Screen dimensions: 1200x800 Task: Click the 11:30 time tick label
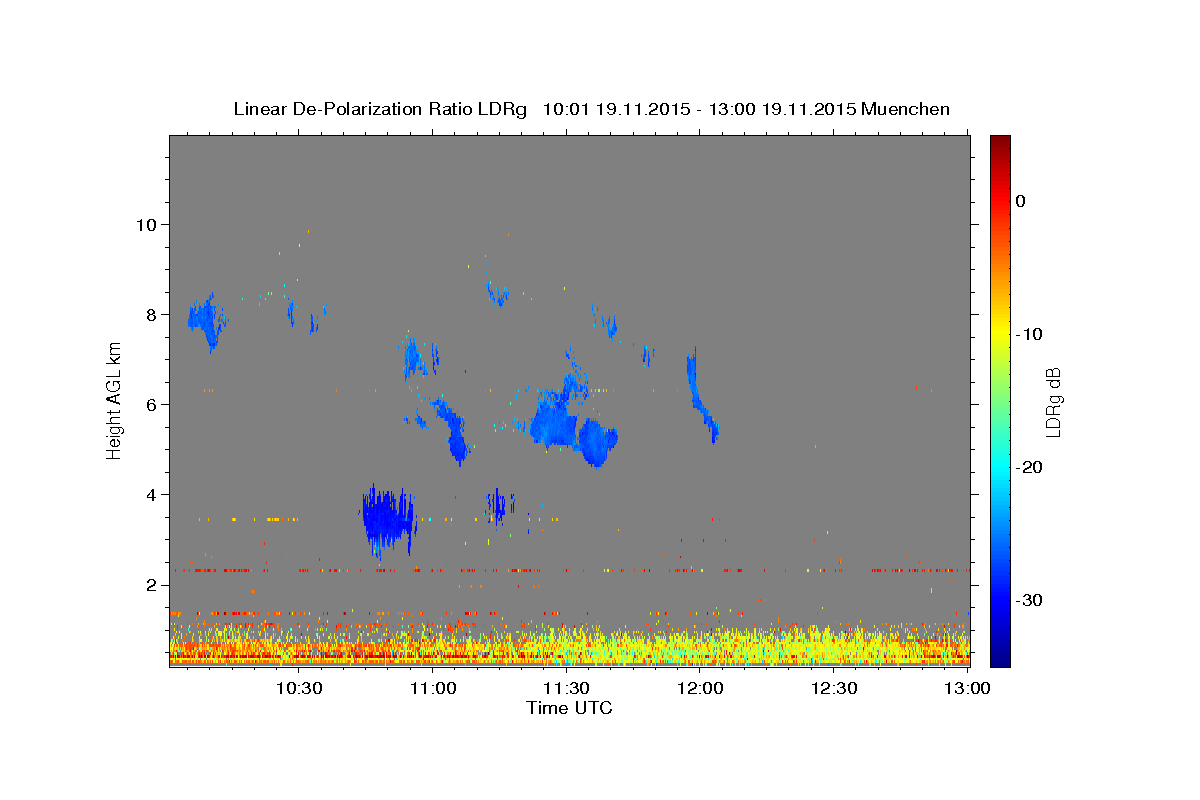566,688
